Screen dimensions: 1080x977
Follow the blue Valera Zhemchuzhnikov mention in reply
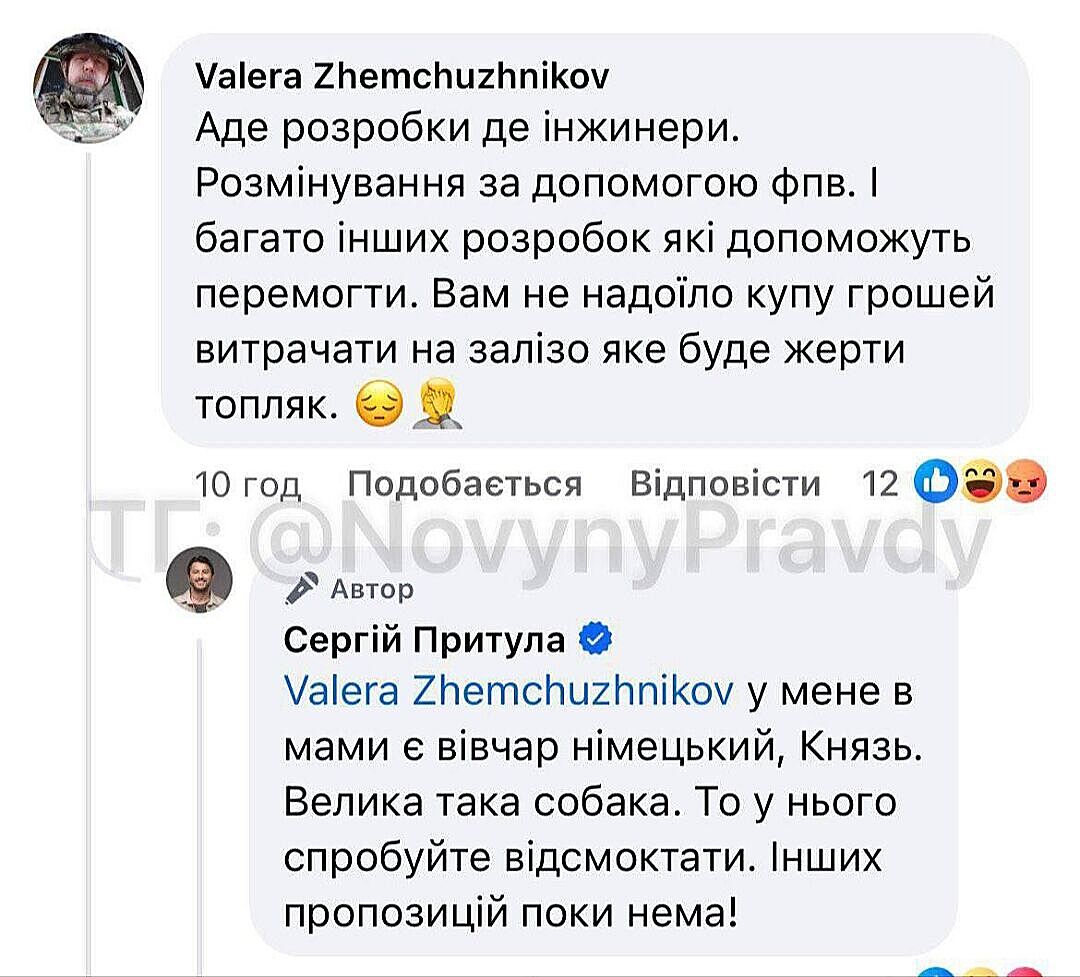tap(510, 692)
